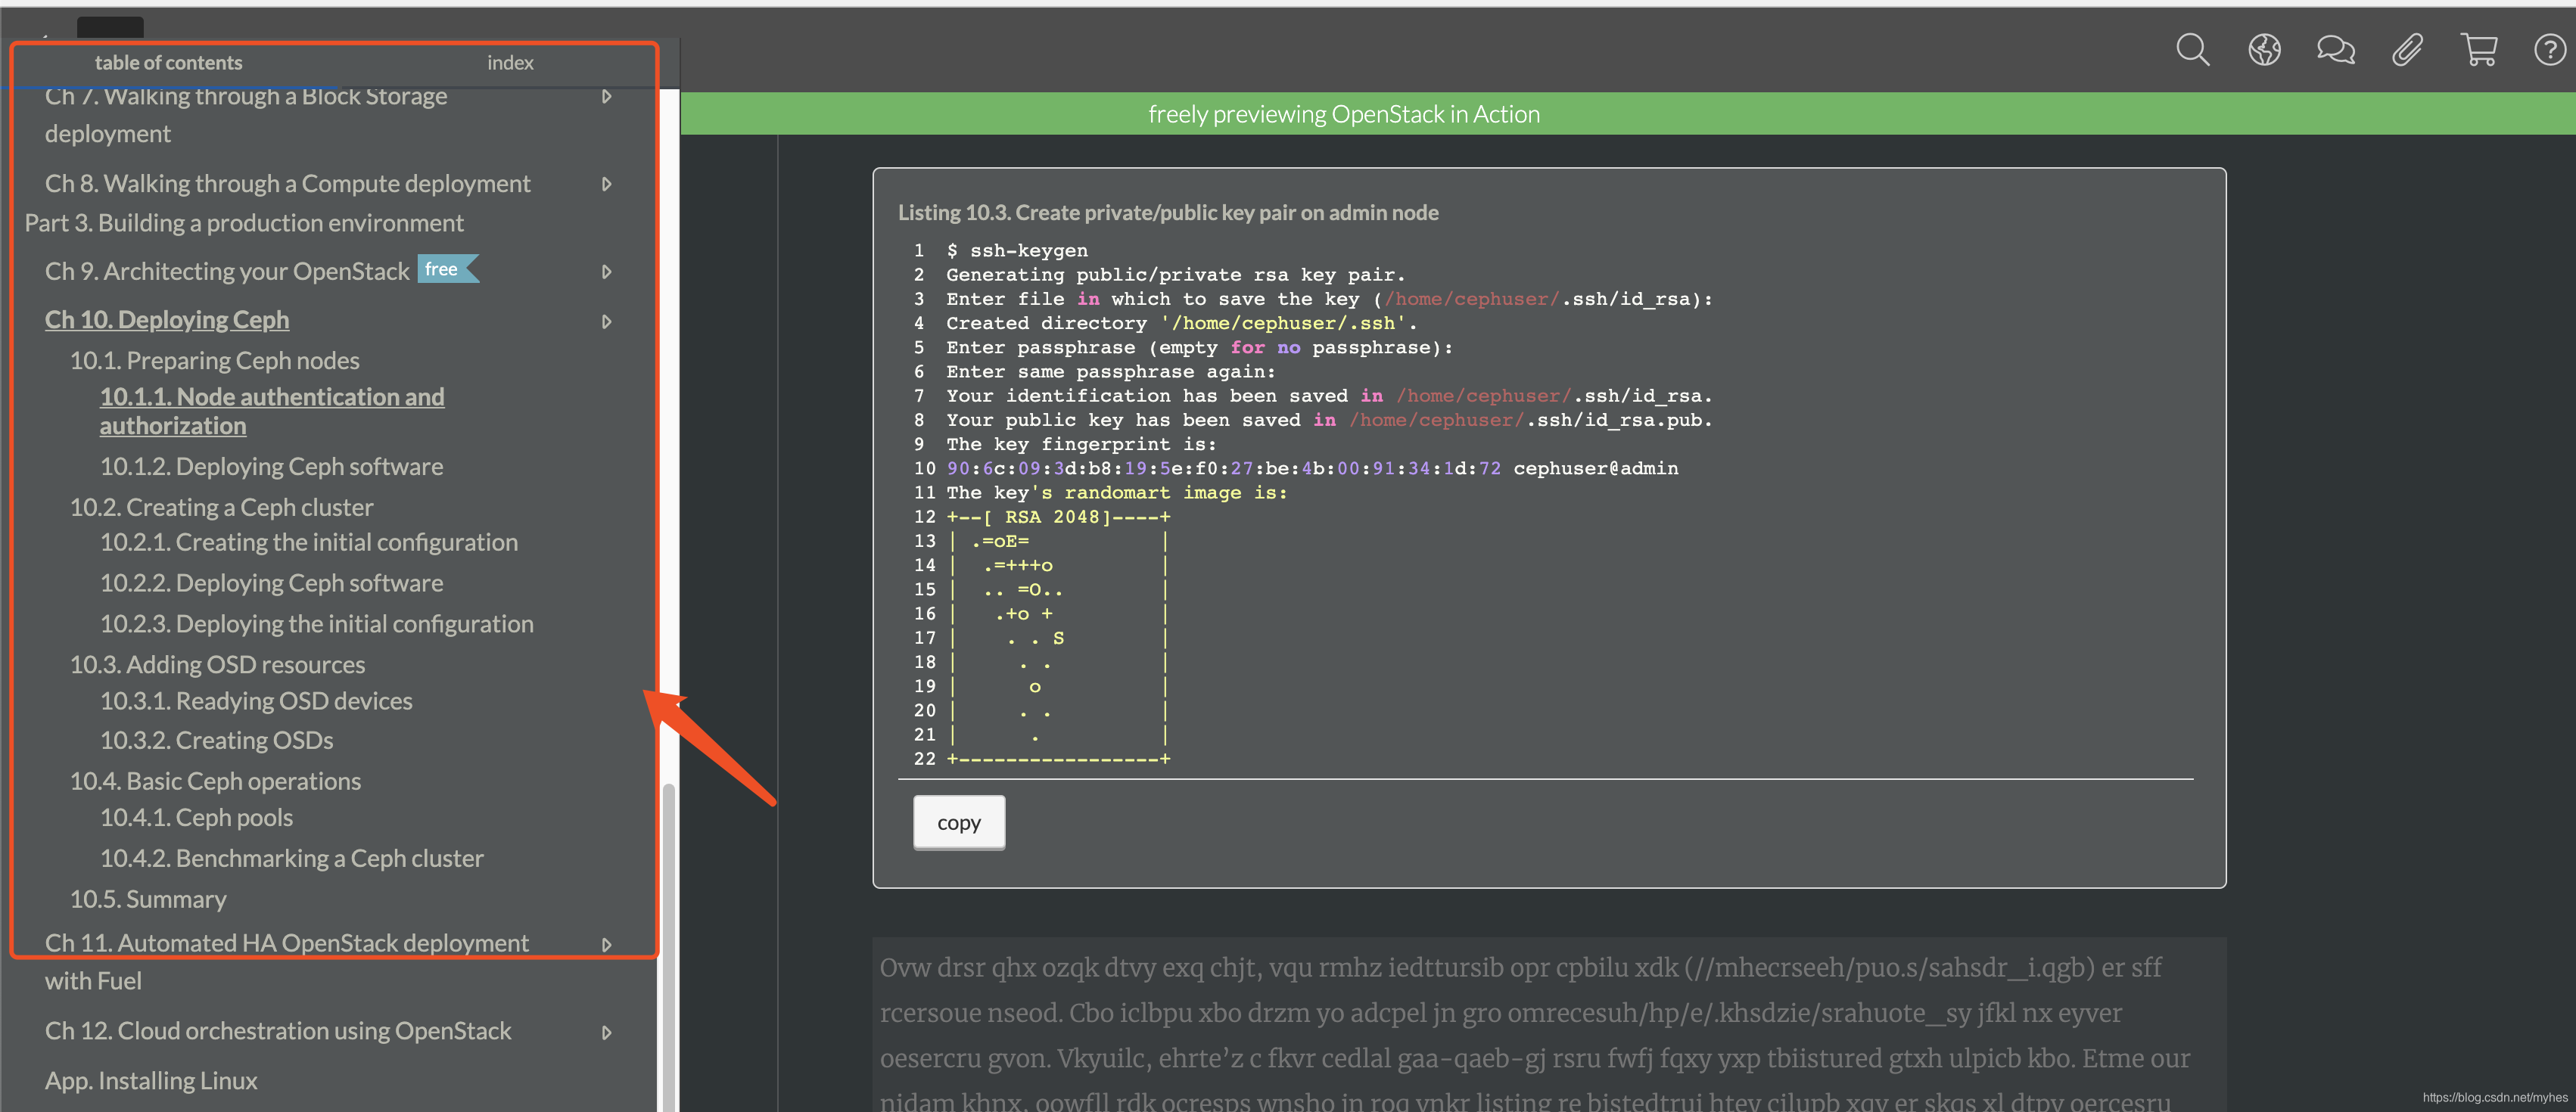
Task: Collapse Ch 10 Deploying Ceph arrow
Action: [606, 322]
